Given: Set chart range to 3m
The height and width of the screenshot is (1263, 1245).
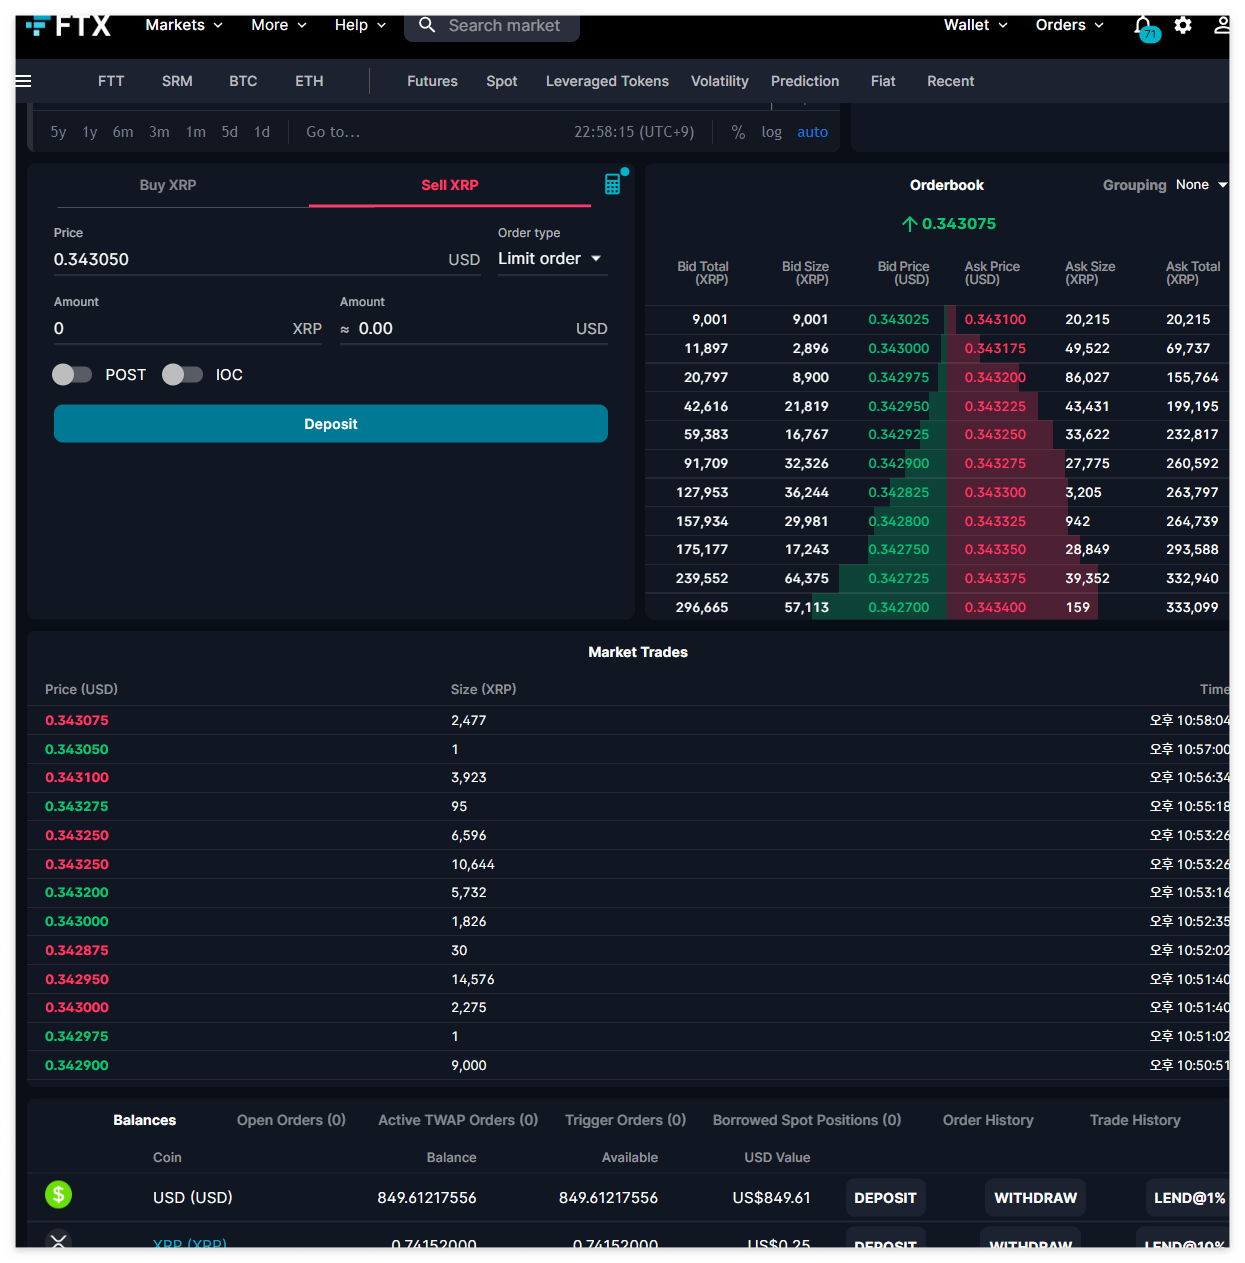Looking at the screenshot, I should coord(159,132).
